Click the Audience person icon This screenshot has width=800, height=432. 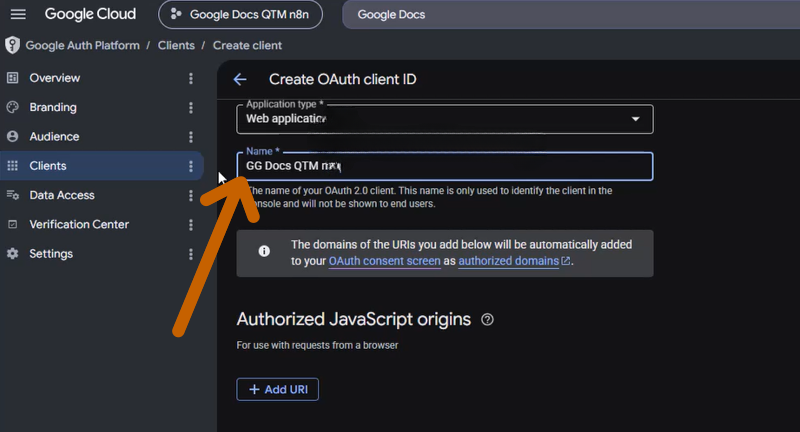(13, 136)
